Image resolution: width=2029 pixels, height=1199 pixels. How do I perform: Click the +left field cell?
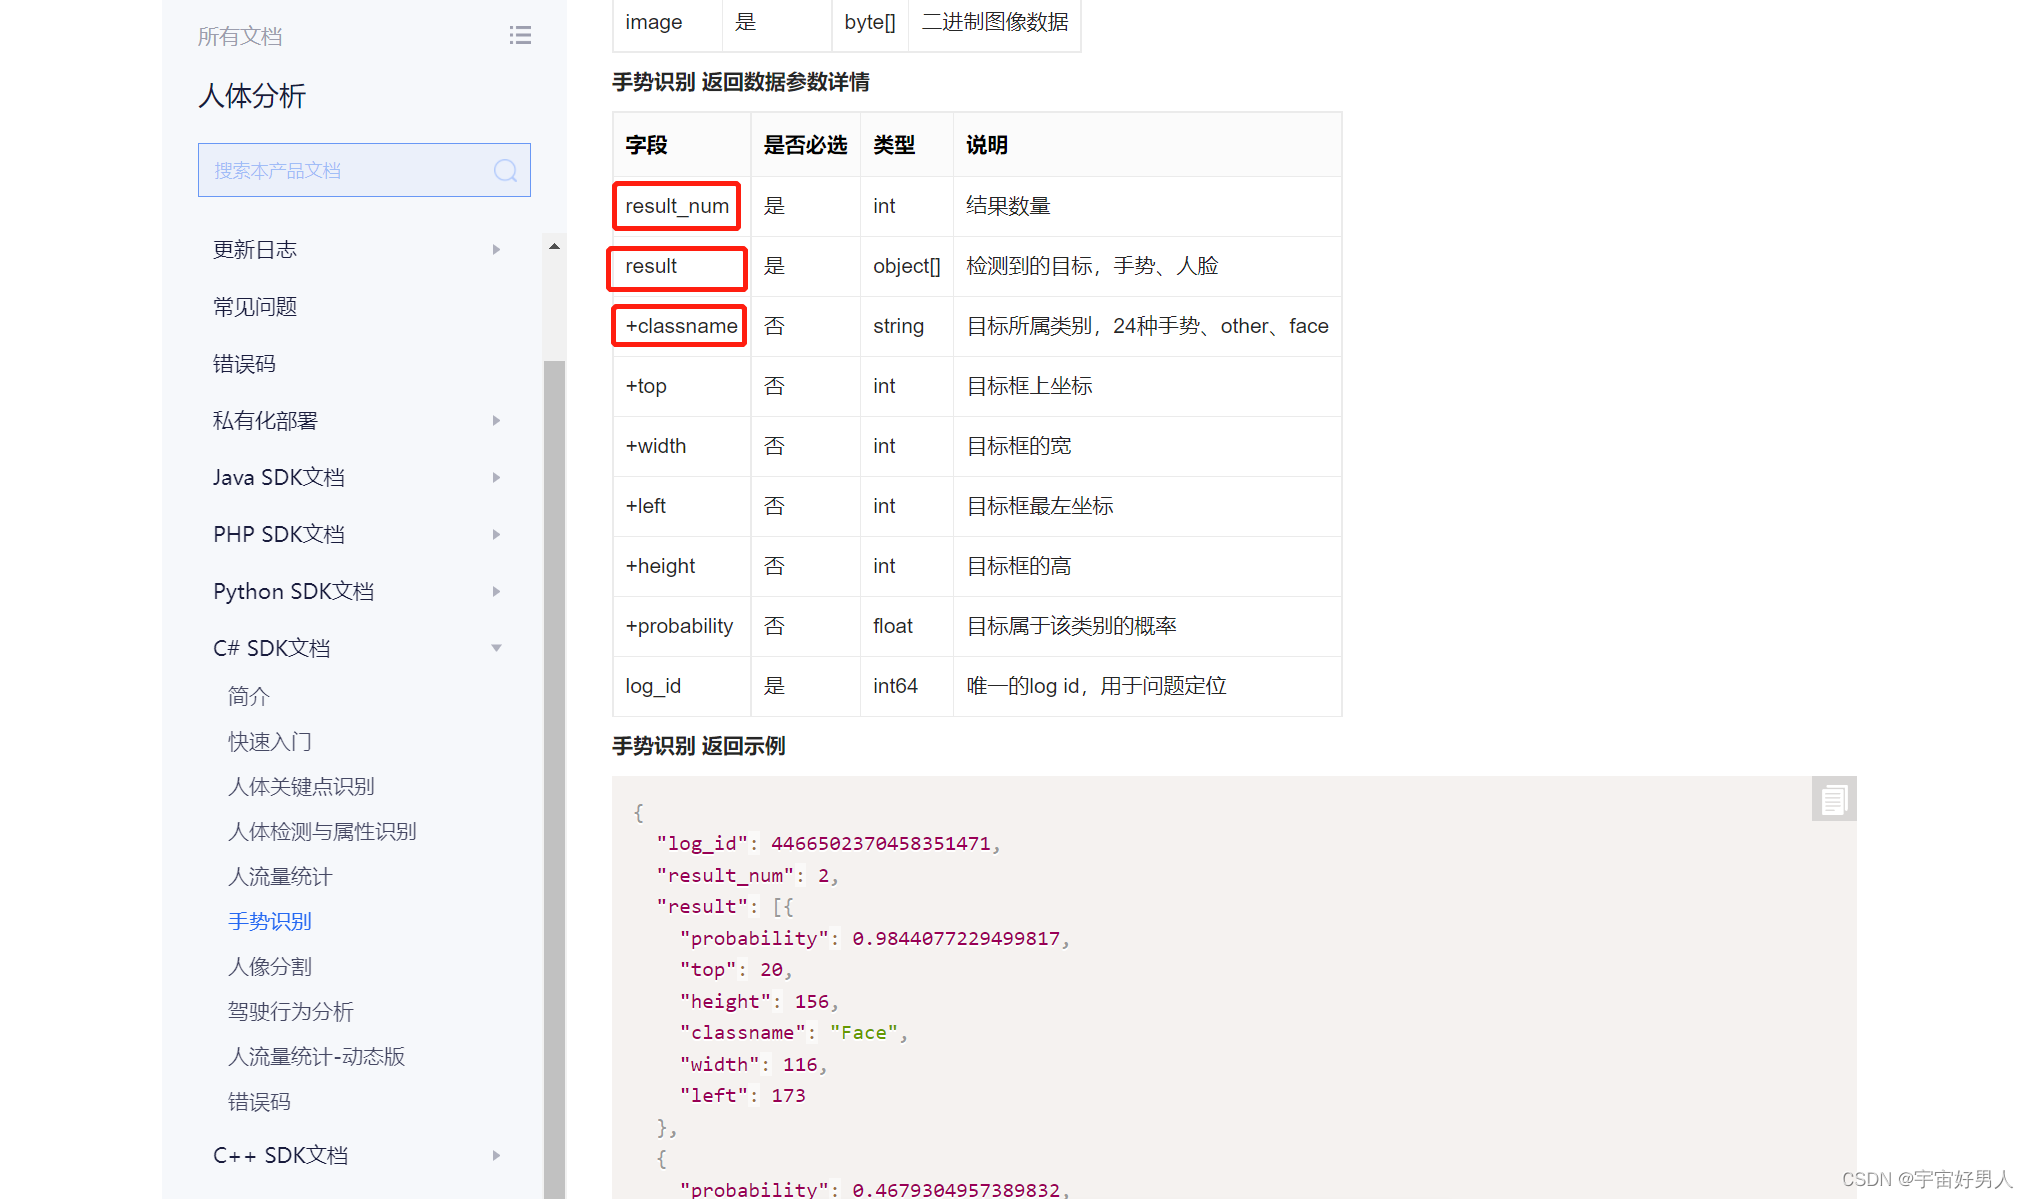click(681, 506)
